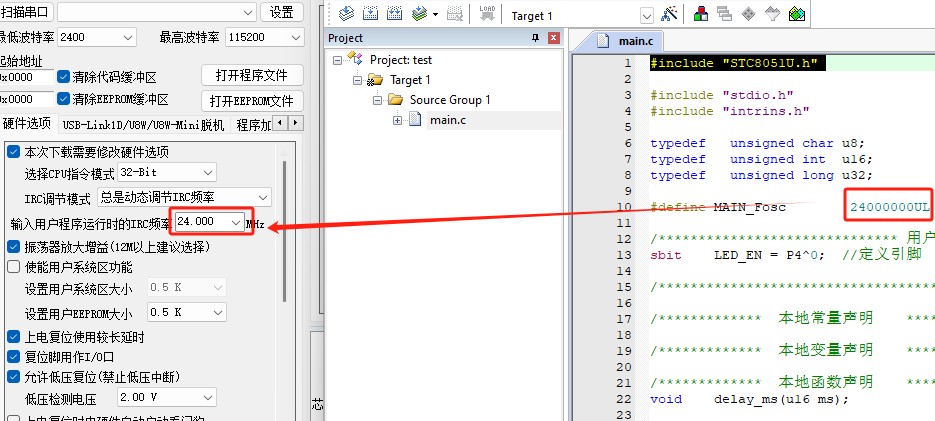Screen dimensions: 935x421
Task: Click the code start address 0x0000 field
Action: [27, 77]
